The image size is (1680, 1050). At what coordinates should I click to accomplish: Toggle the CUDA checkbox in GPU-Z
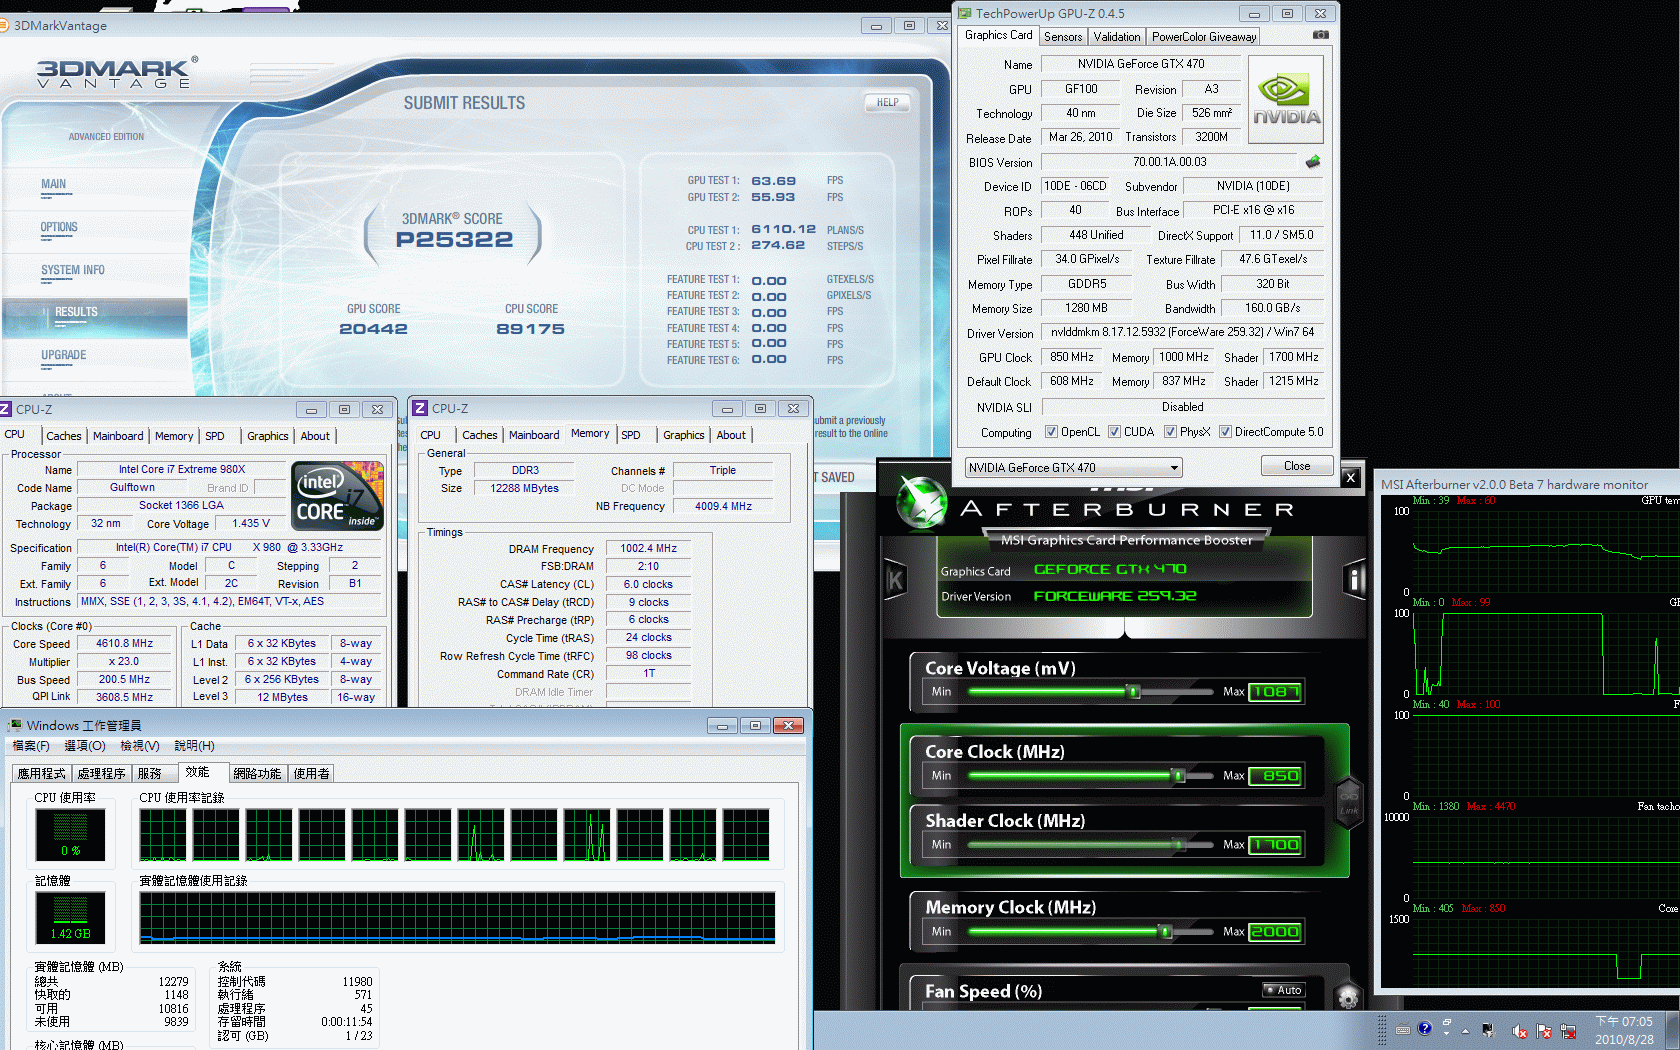[1114, 432]
